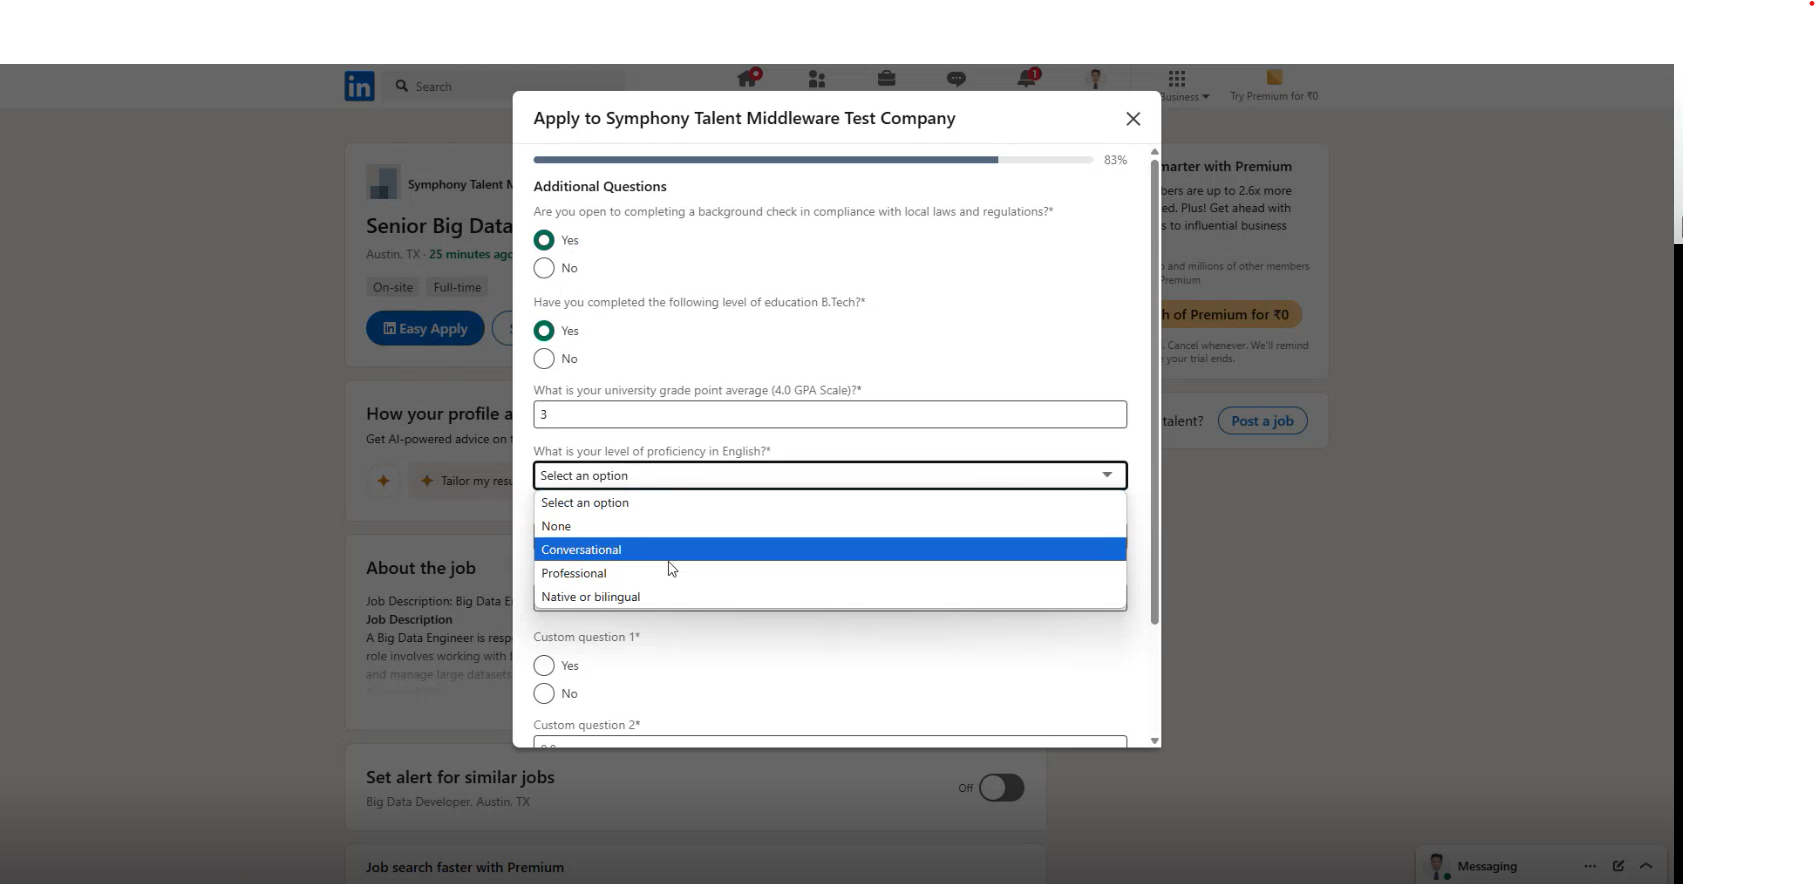Open the For Business grid icon

pos(1177,78)
